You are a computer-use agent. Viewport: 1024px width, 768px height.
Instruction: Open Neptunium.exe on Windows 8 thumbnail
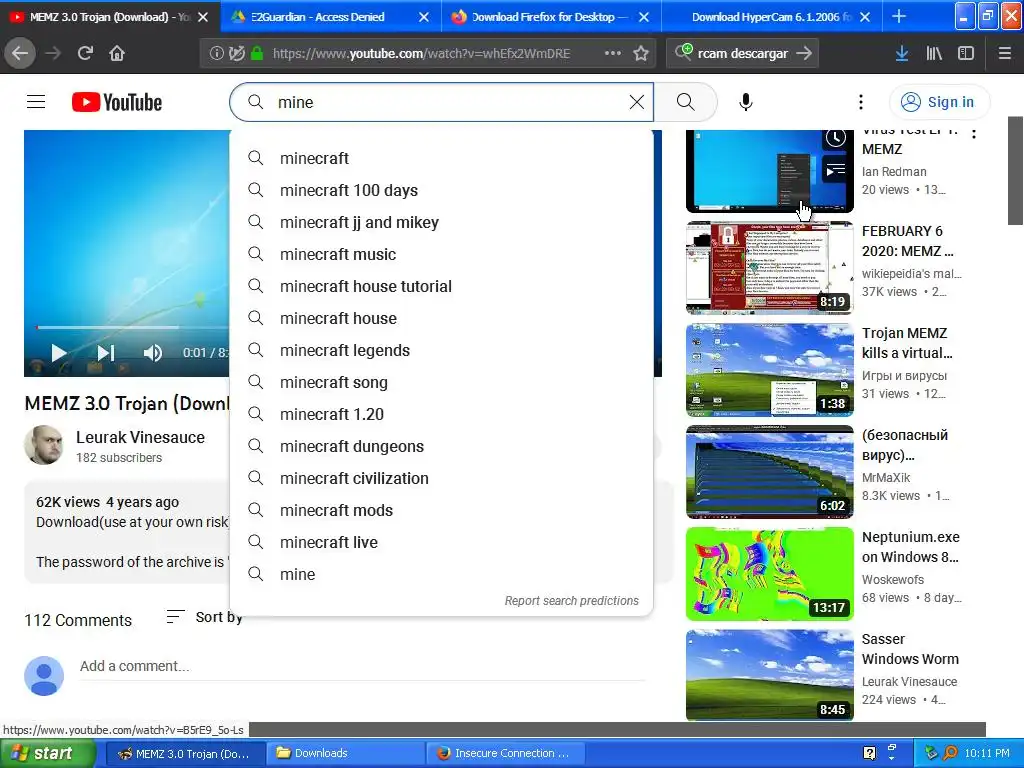[769, 573]
